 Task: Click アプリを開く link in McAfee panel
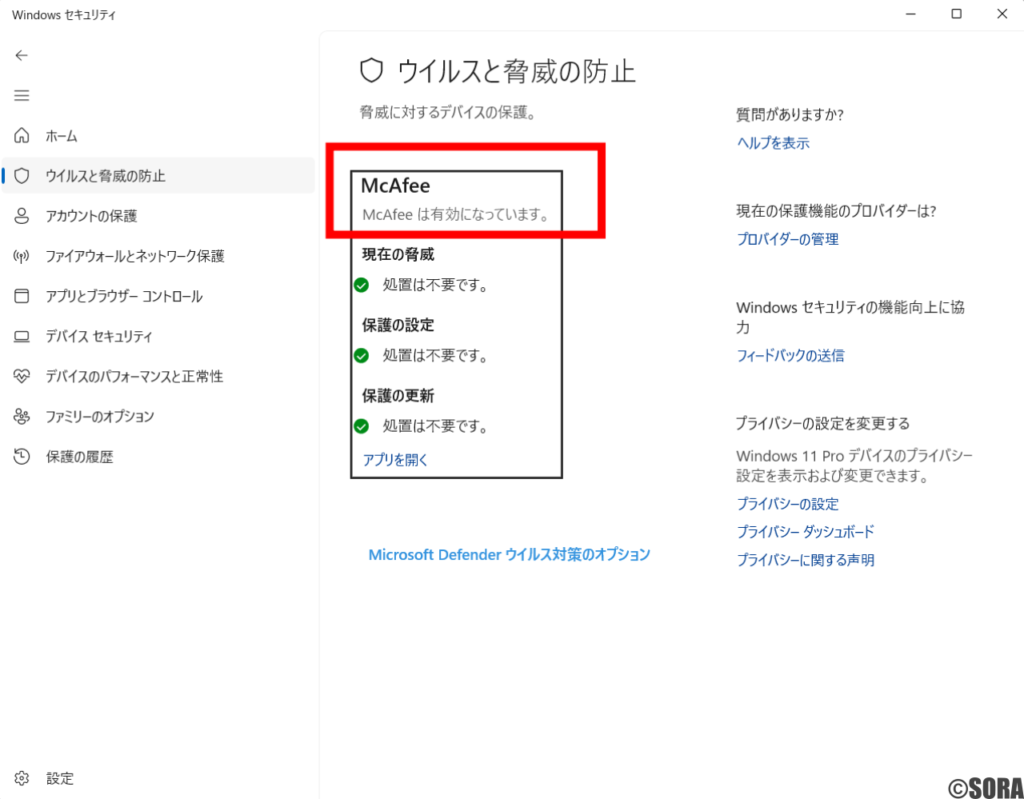pyautogui.click(x=395, y=460)
